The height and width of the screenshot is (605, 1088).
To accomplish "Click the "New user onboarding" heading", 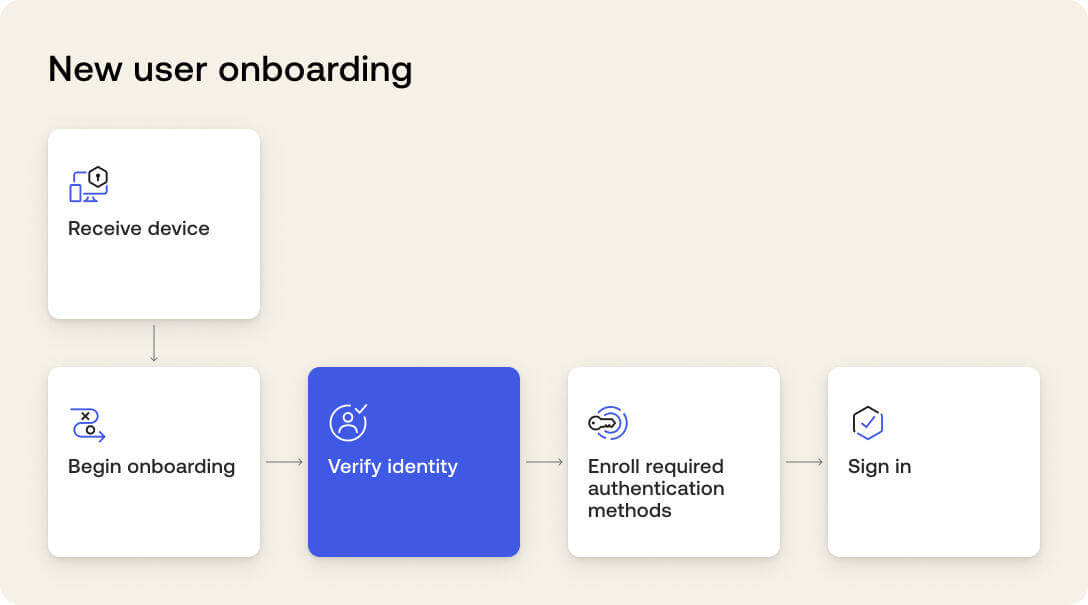I will click(x=230, y=69).
